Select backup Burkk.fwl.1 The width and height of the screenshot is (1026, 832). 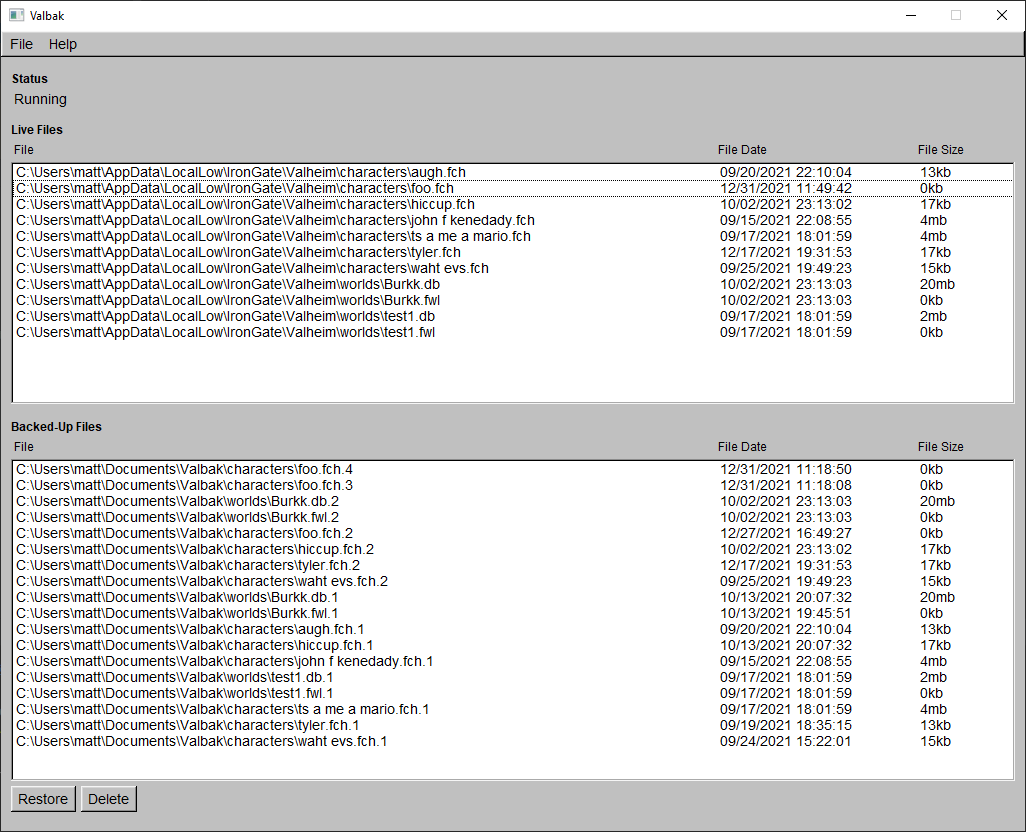click(x=513, y=614)
